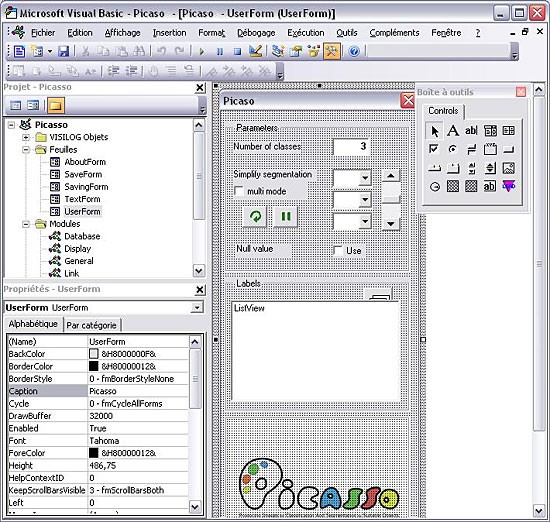Select the CheckBox control in Toolbox

click(x=434, y=149)
